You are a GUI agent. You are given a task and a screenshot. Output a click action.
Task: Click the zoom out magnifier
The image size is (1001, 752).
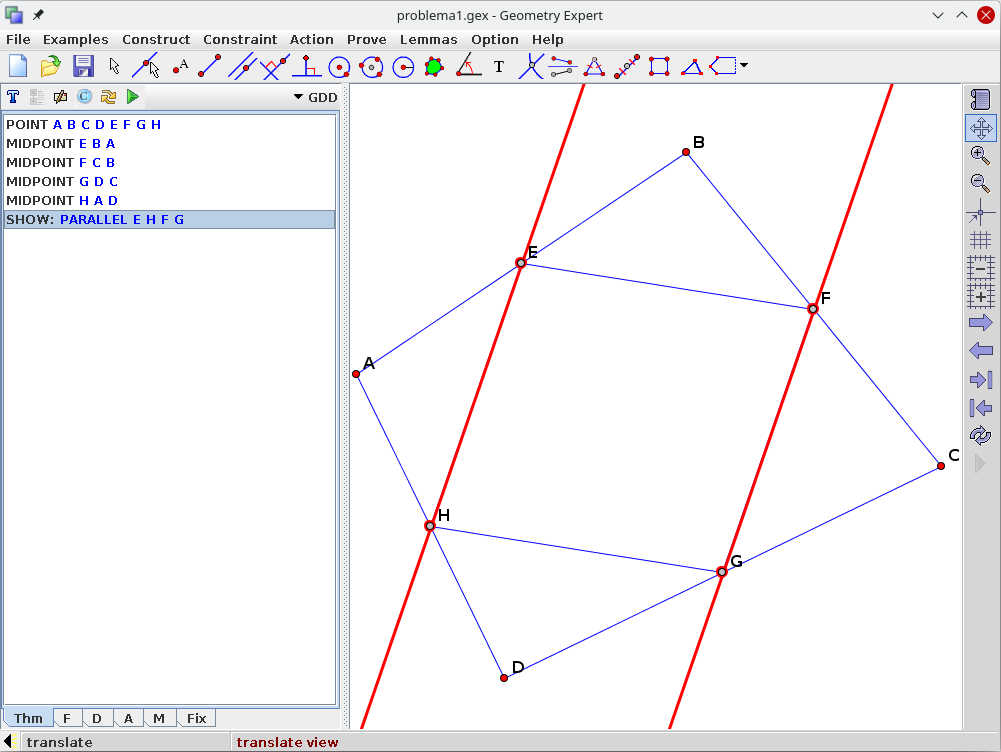(981, 183)
